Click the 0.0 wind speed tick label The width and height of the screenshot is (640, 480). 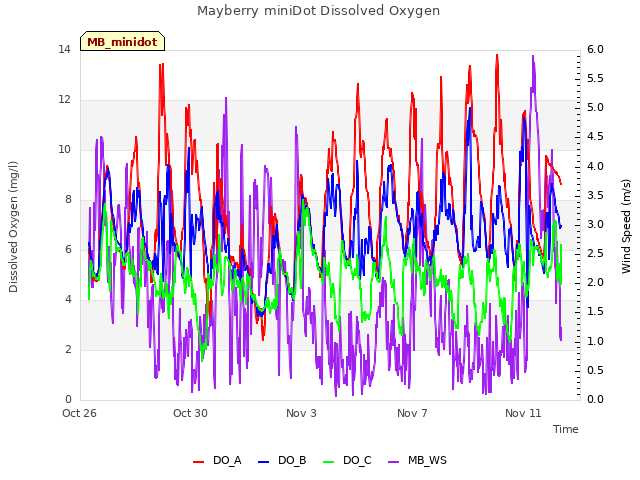tap(595, 400)
